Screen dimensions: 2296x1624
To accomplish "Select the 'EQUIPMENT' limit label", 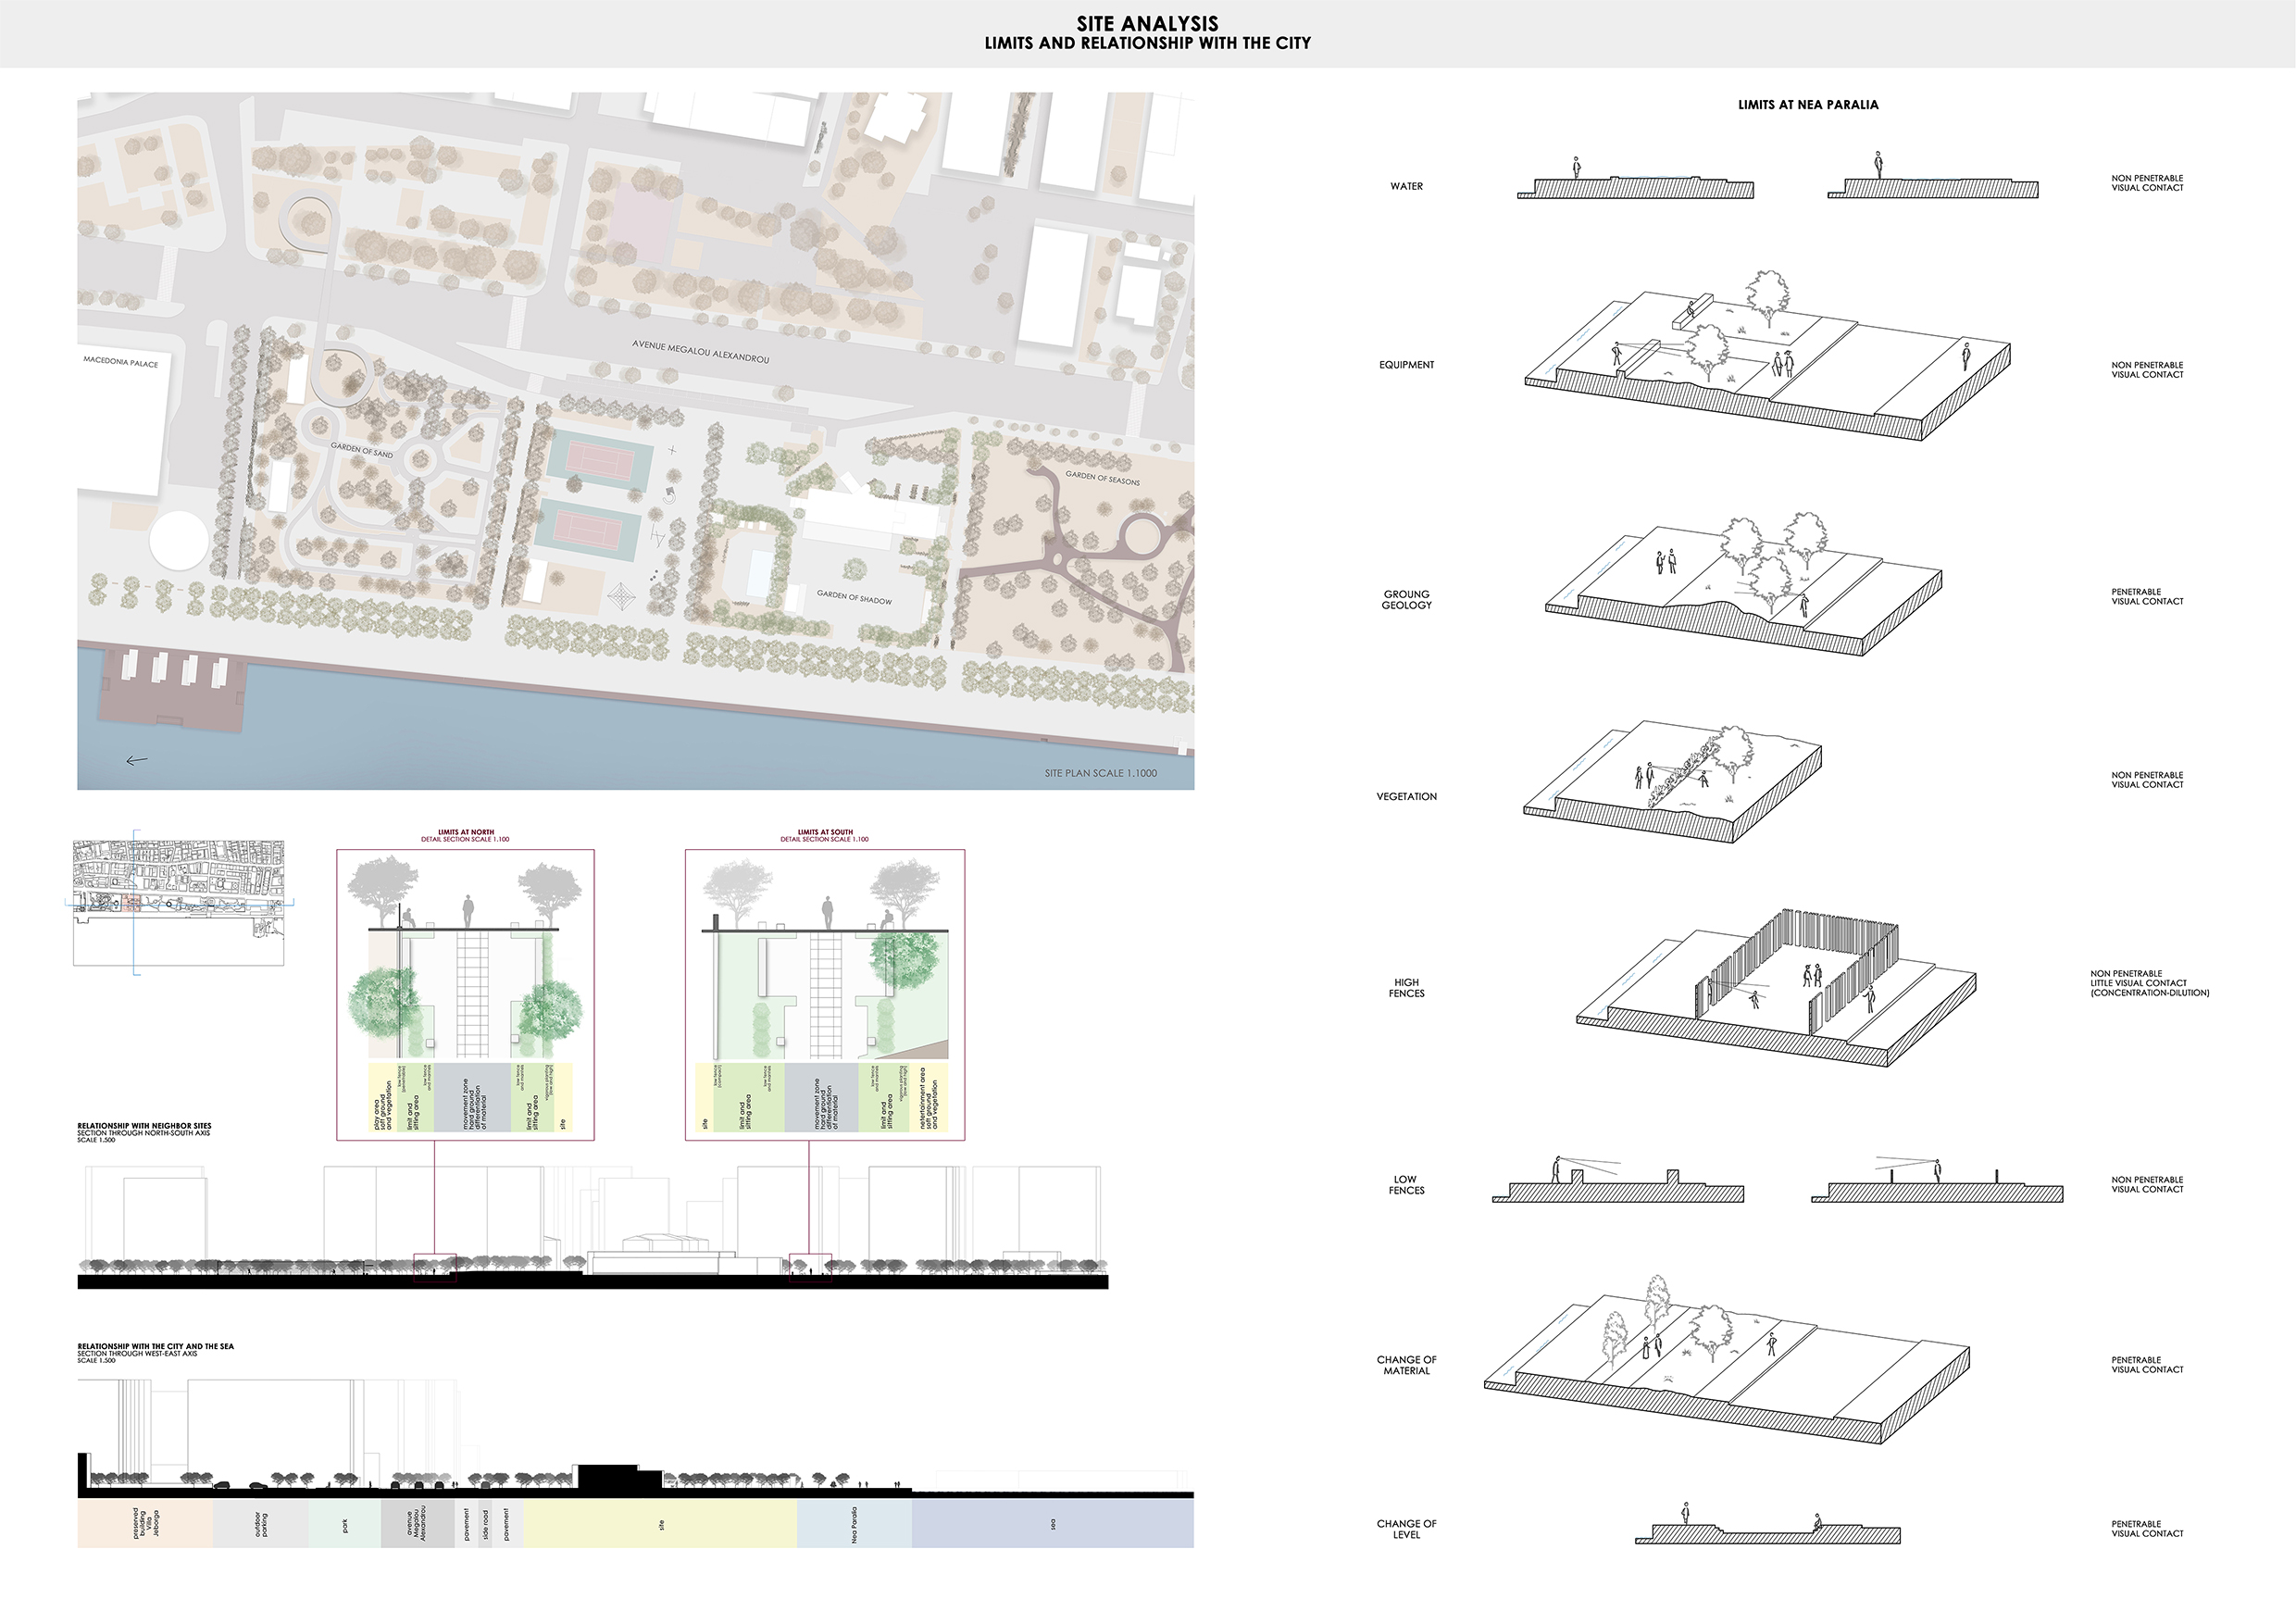I will pyautogui.click(x=1406, y=365).
